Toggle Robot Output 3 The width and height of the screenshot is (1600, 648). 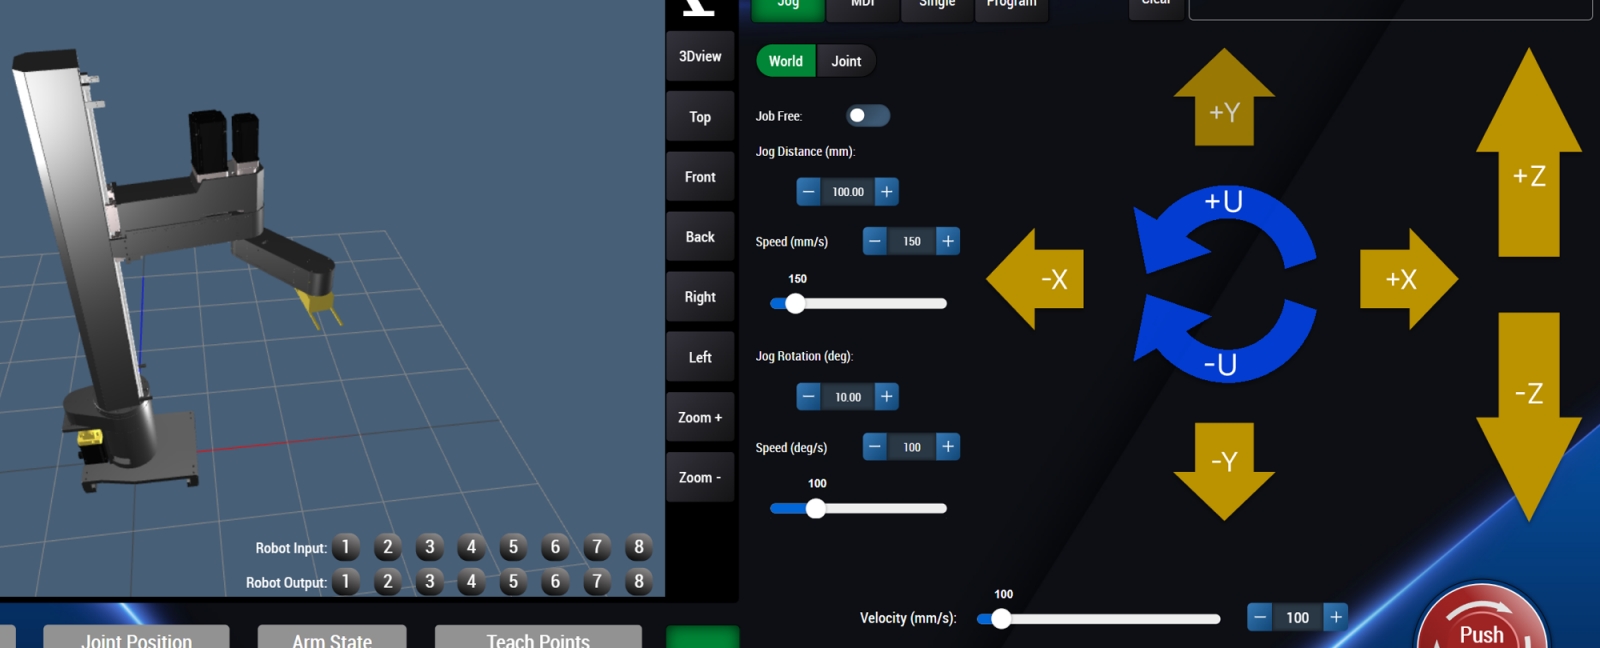(x=430, y=581)
